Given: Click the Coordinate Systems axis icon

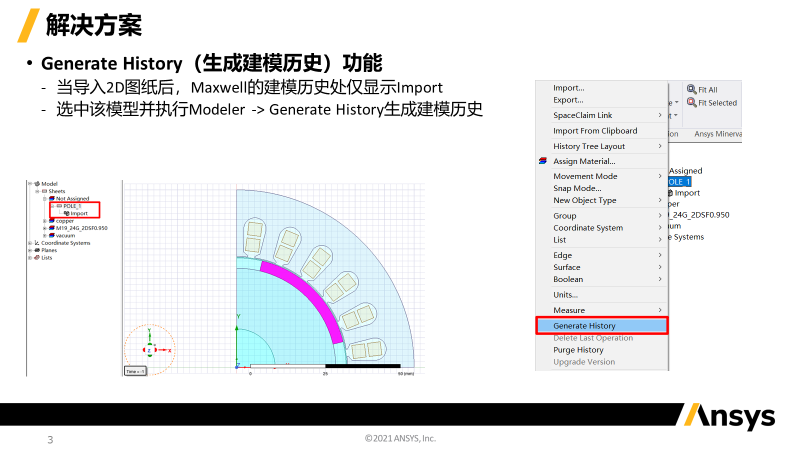Looking at the screenshot, I should [x=37, y=243].
